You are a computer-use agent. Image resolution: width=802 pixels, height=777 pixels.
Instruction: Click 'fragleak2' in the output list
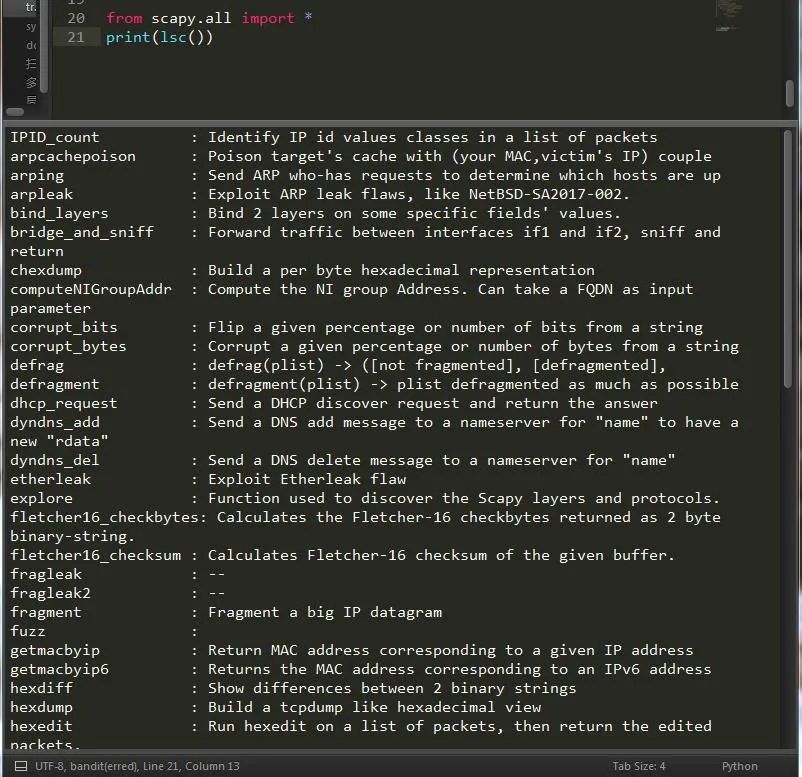[51, 593]
